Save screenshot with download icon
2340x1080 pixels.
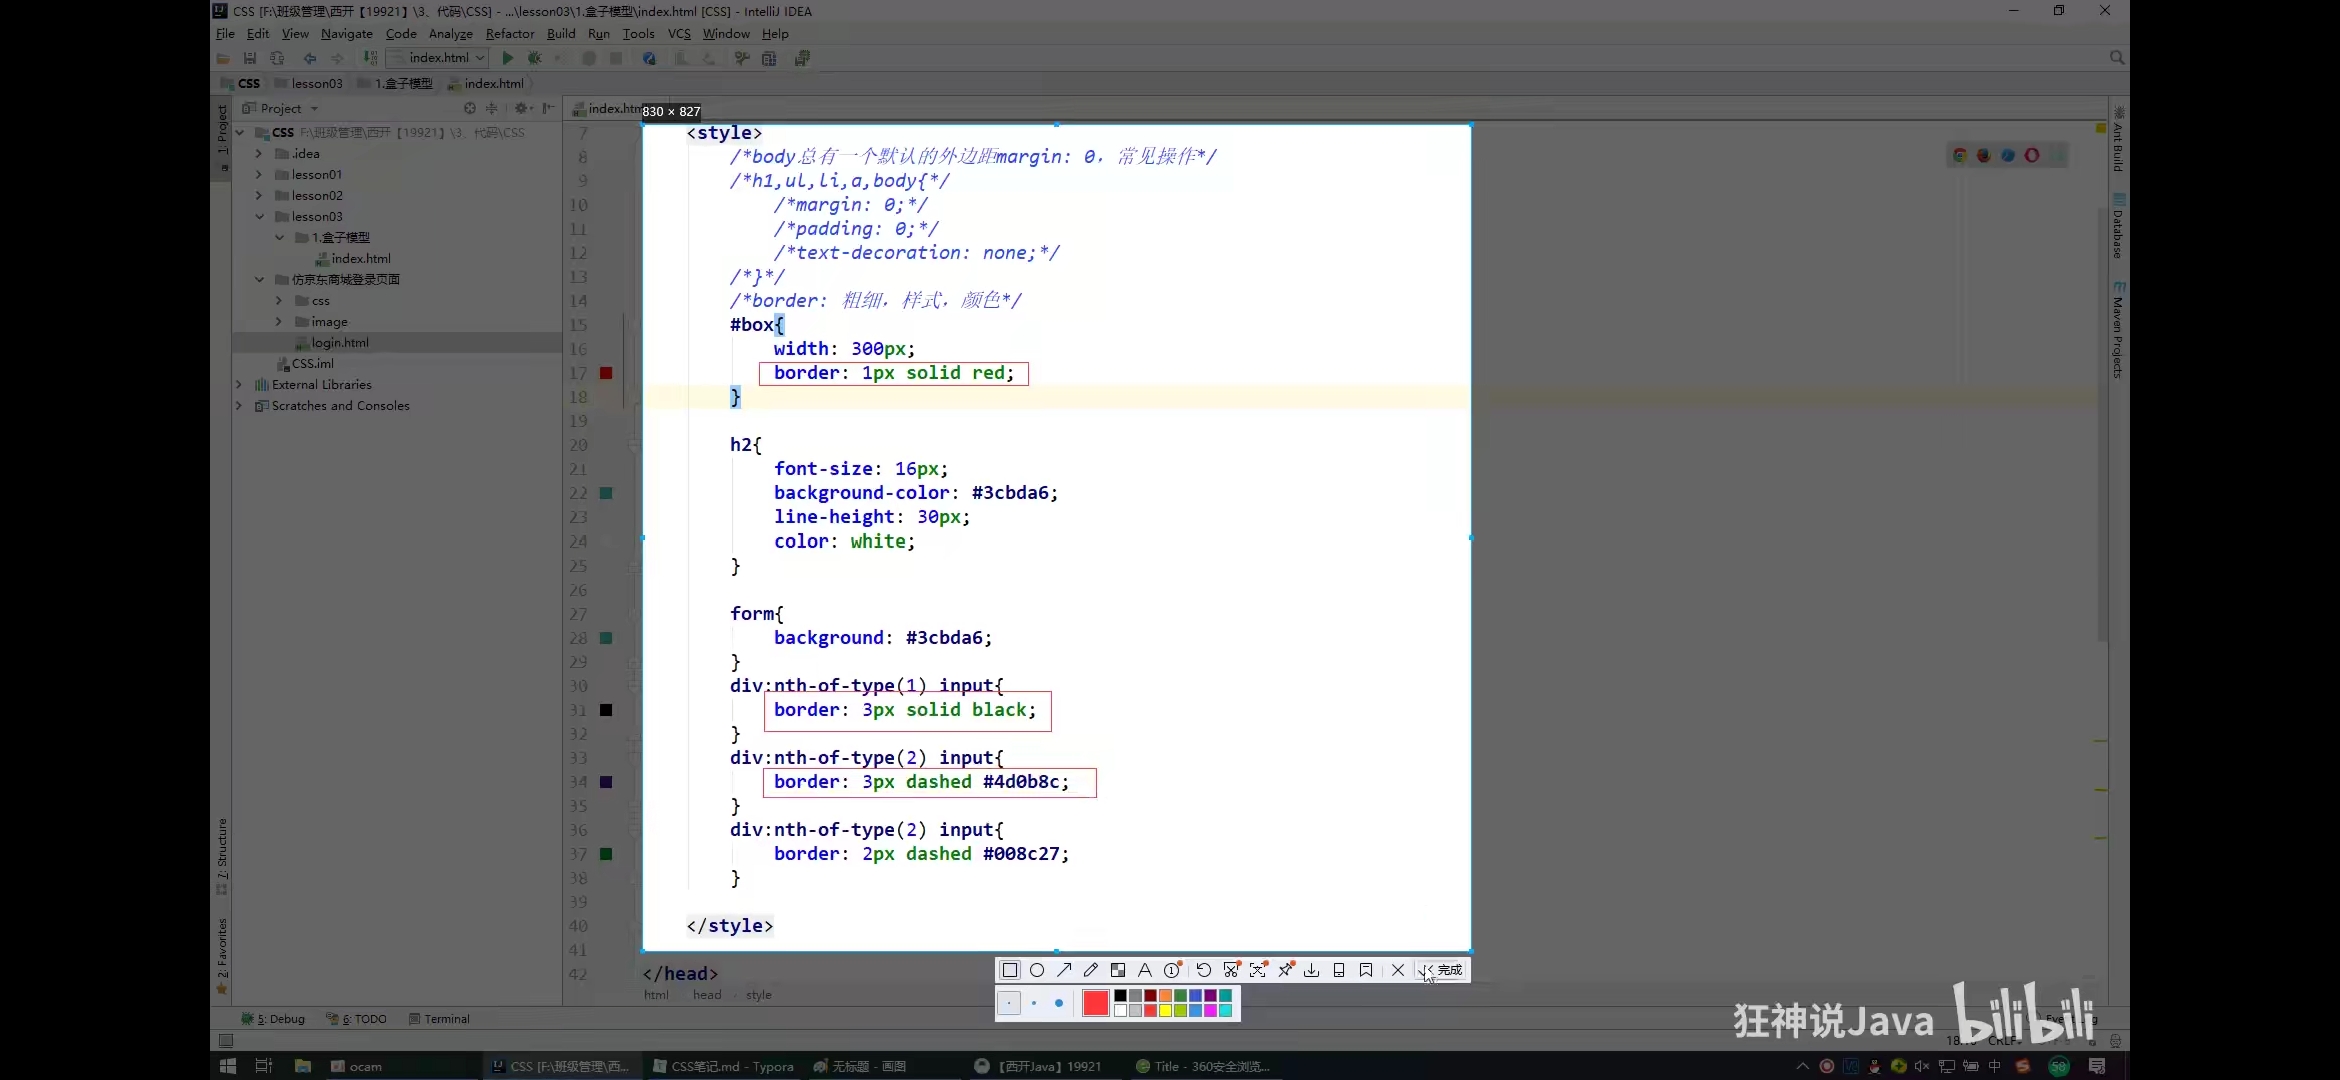pyautogui.click(x=1312, y=970)
